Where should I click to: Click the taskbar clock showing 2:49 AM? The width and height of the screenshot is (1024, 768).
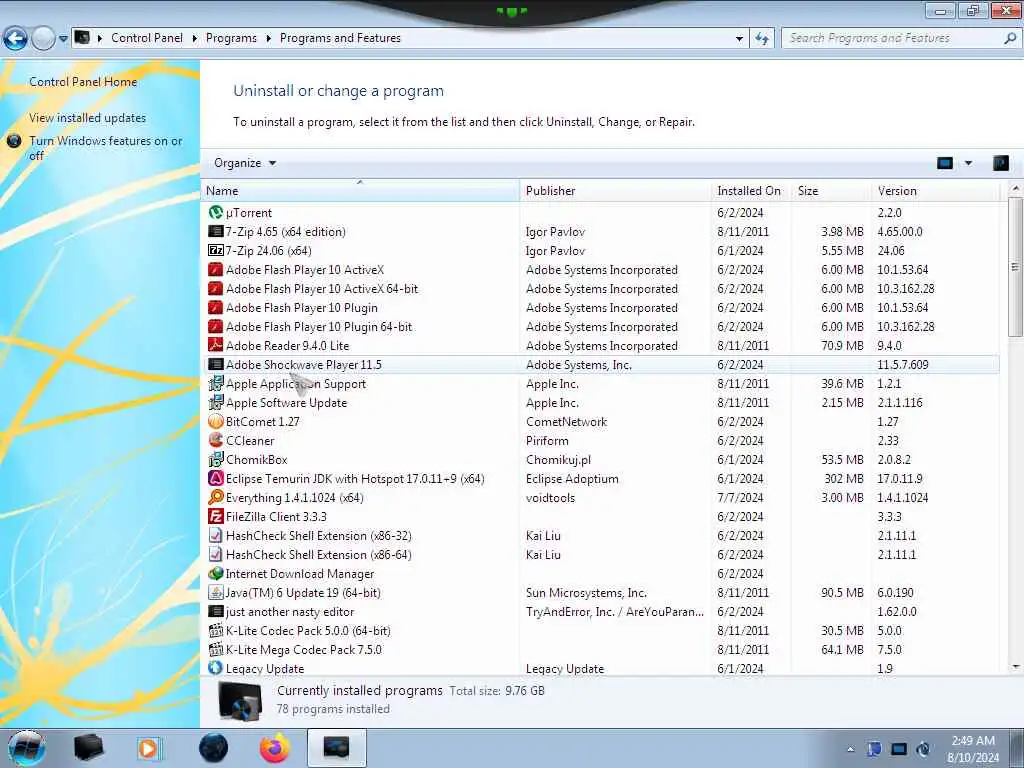972,749
